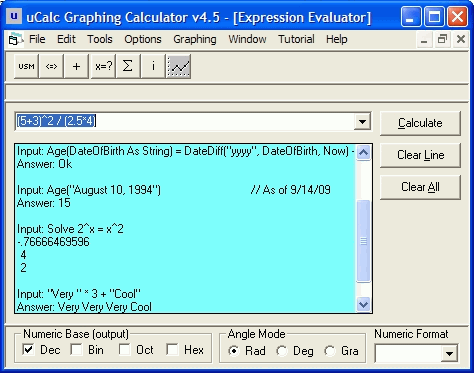Click the output pane vertical scrollbar thumb
Image resolution: width=474 pixels, height=373 pixels.
[x=363, y=241]
